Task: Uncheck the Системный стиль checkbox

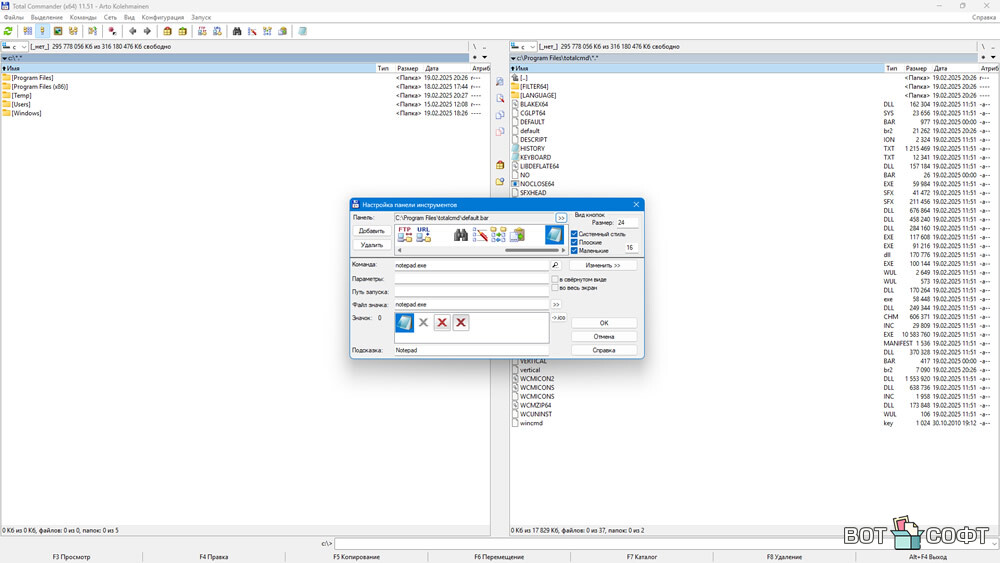Action: tap(574, 234)
